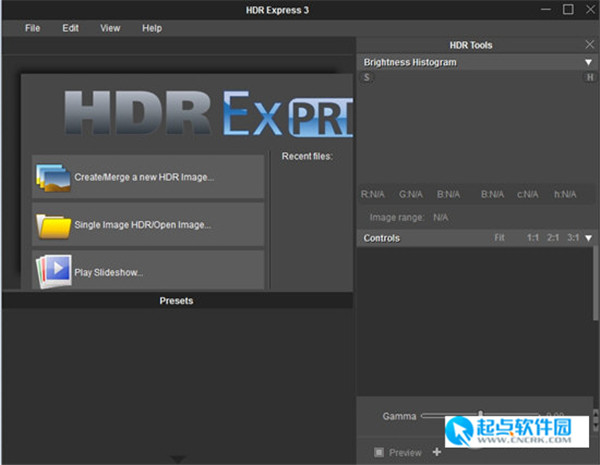Collapse the Brightness Histogram section

coord(589,62)
